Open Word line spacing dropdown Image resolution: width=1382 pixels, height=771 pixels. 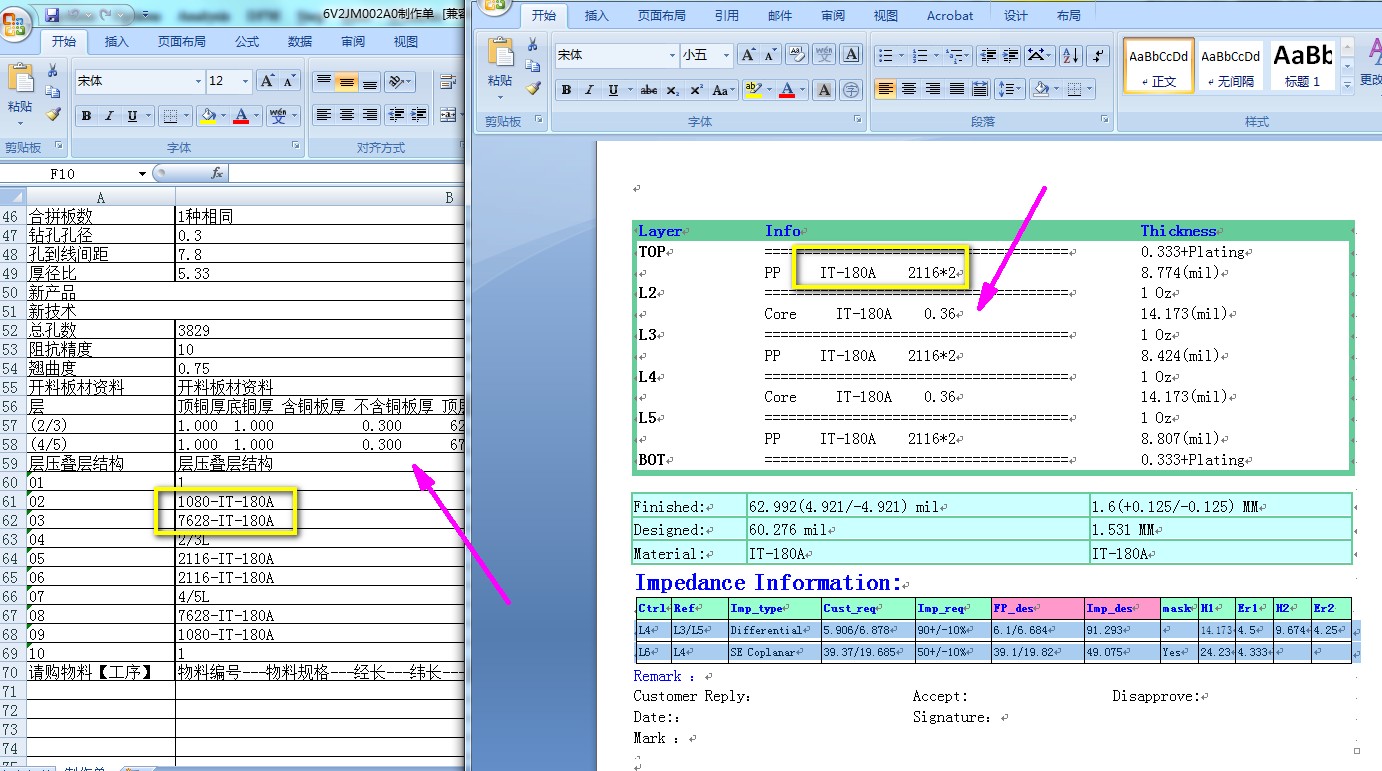(1009, 90)
